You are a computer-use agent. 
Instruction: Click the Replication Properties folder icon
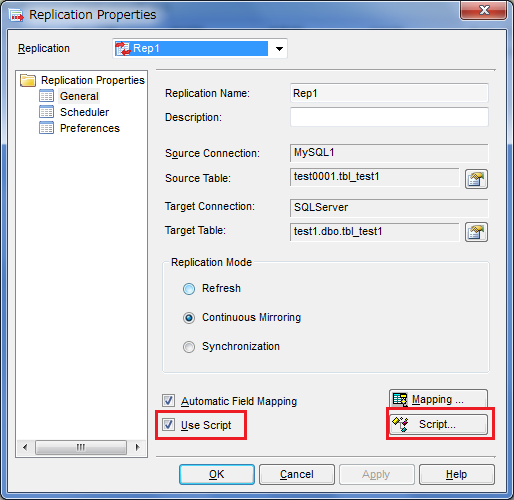click(28, 80)
